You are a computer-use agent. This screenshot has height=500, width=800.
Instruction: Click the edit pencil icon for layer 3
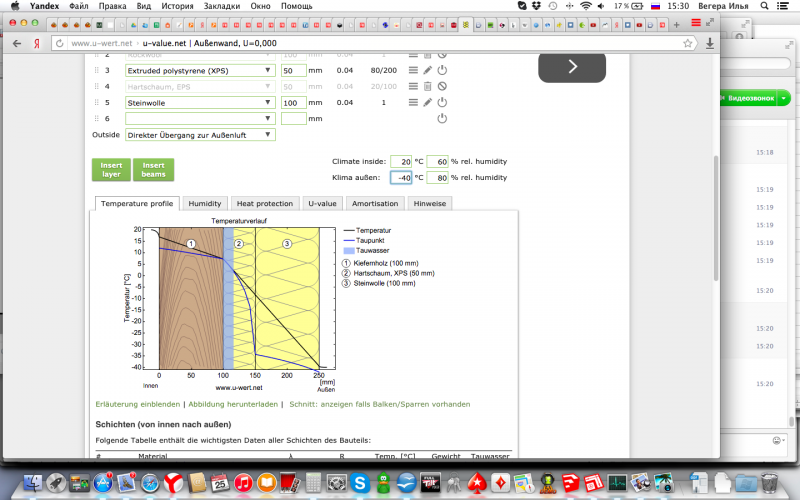[428, 70]
